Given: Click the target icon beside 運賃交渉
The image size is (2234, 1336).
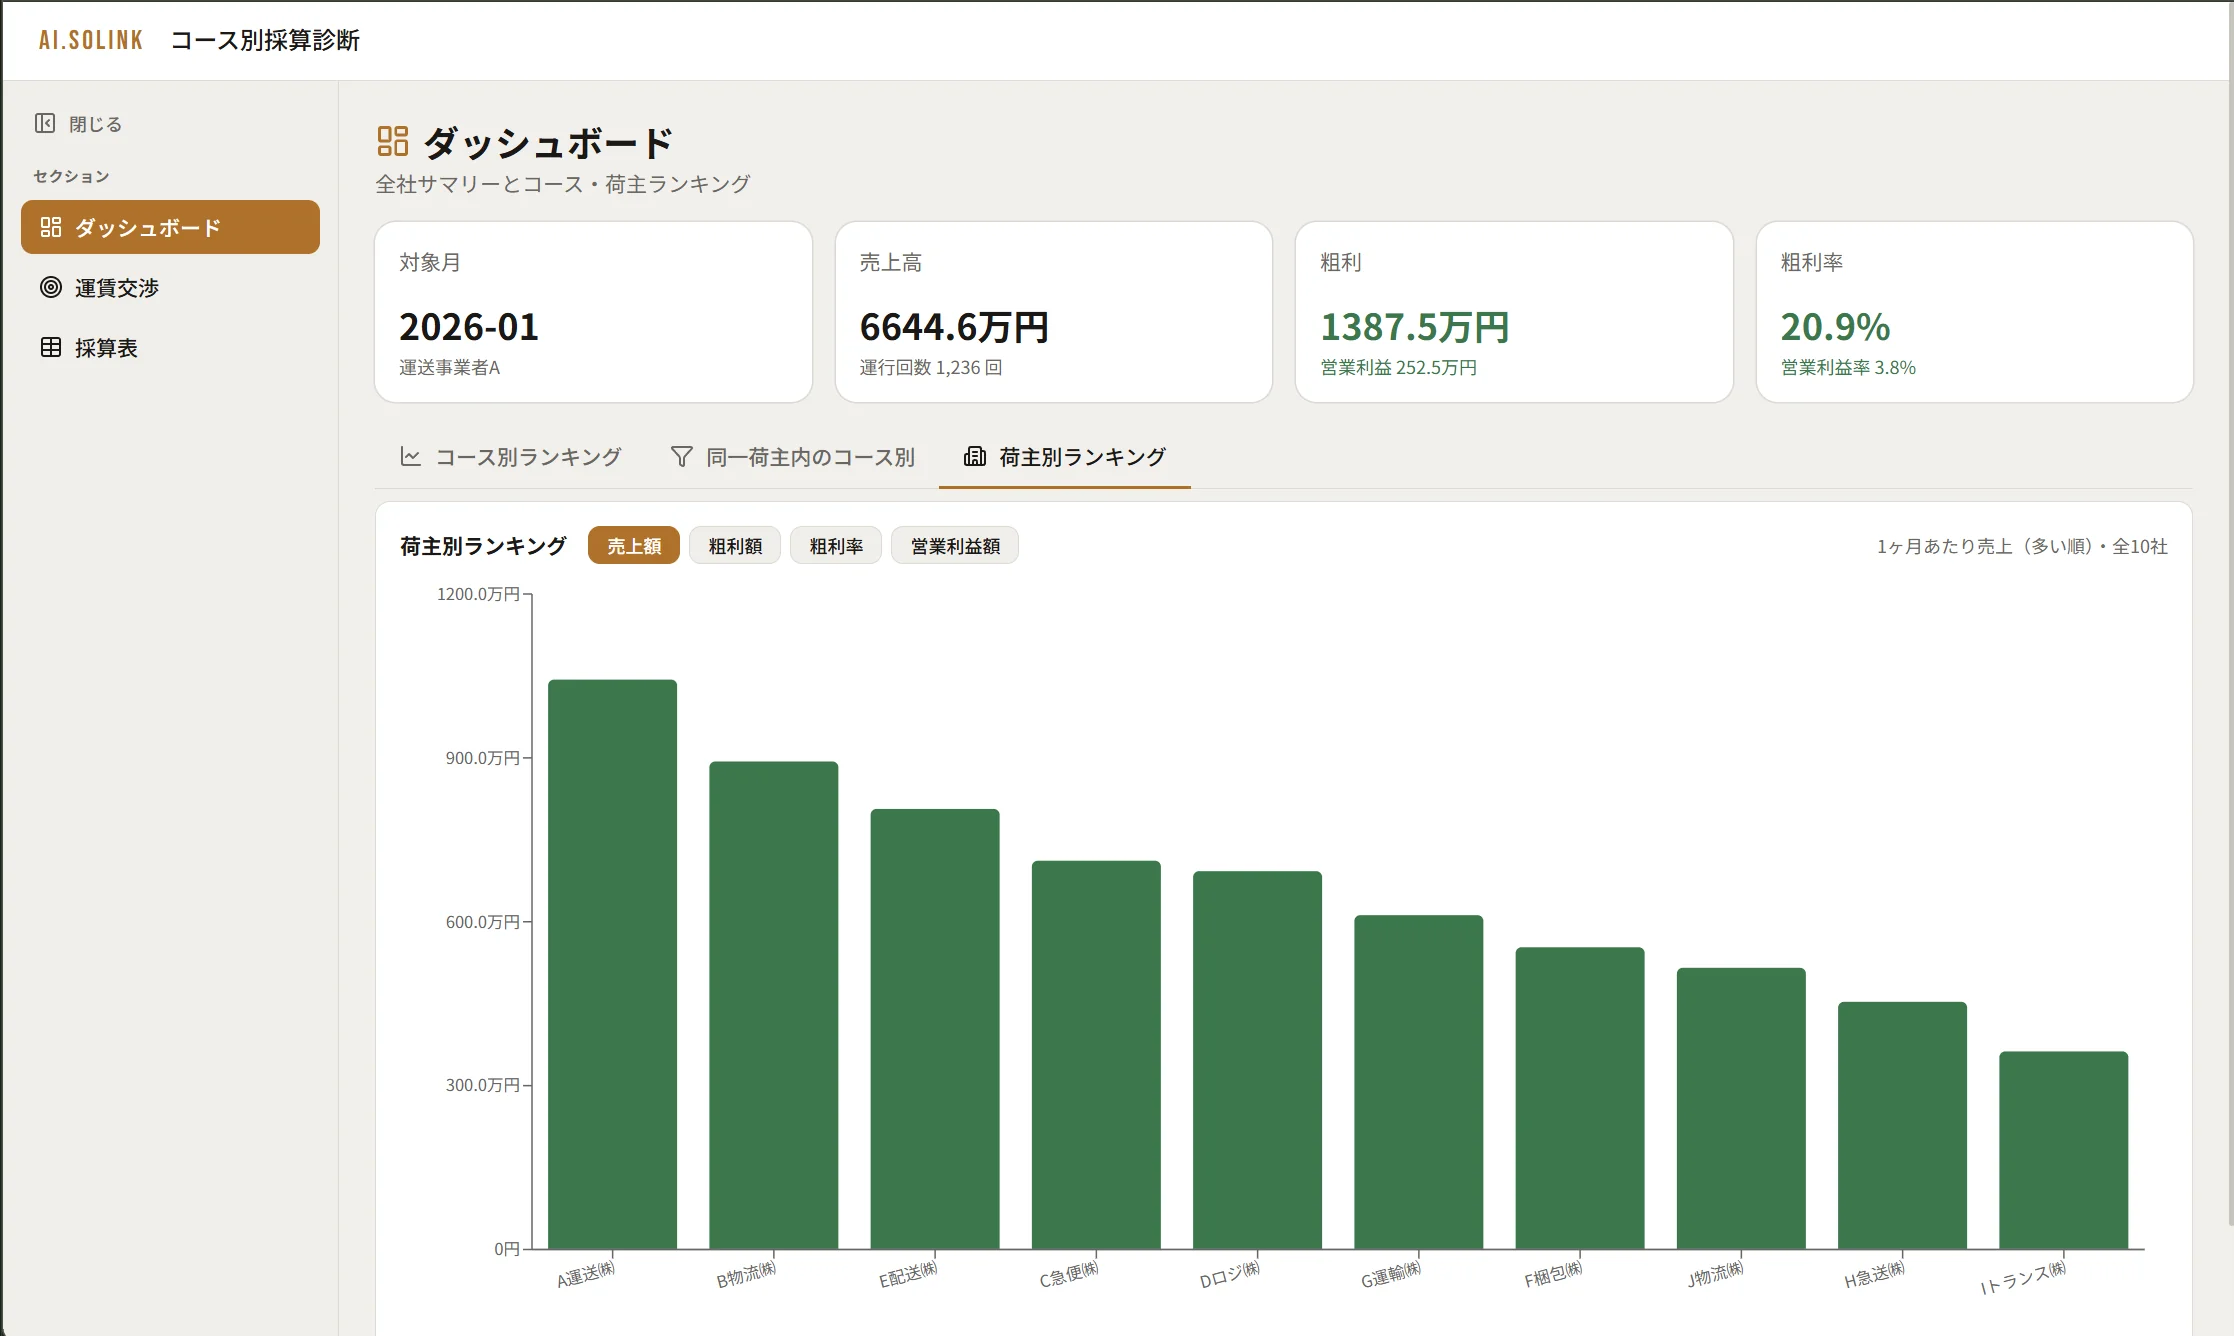Looking at the screenshot, I should pos(51,287).
